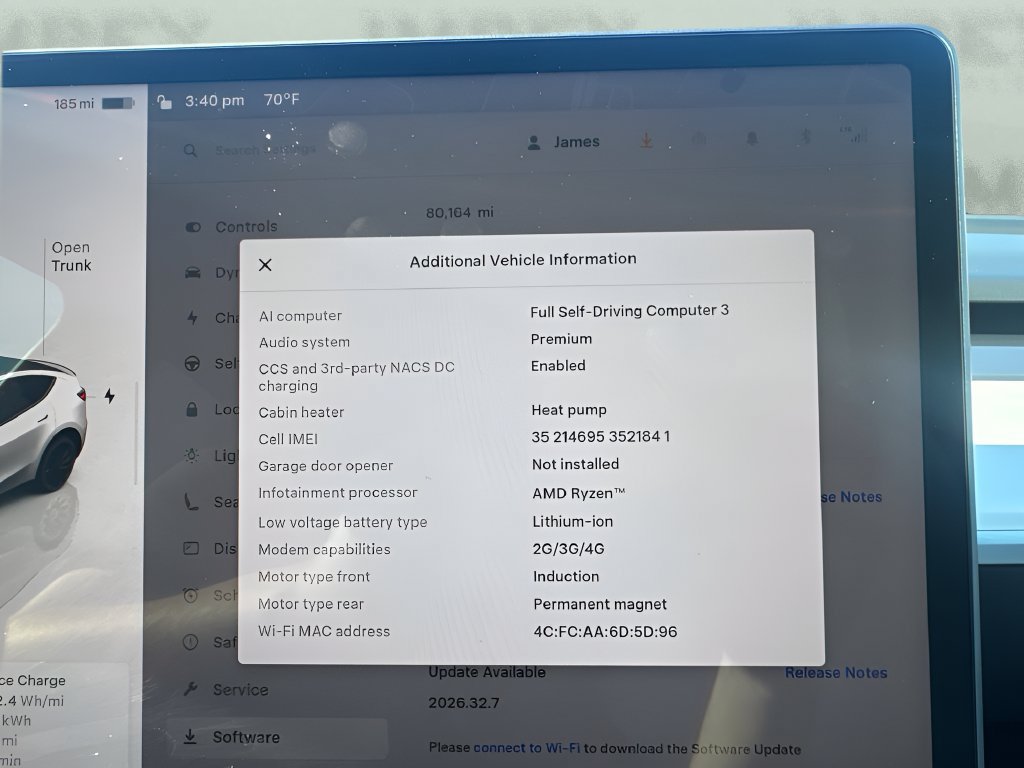Click the Search settings field

tap(265, 150)
